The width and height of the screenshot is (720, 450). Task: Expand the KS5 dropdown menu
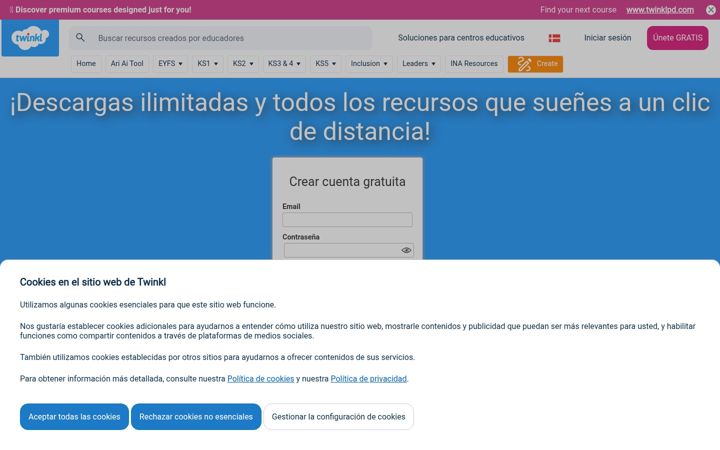326,63
